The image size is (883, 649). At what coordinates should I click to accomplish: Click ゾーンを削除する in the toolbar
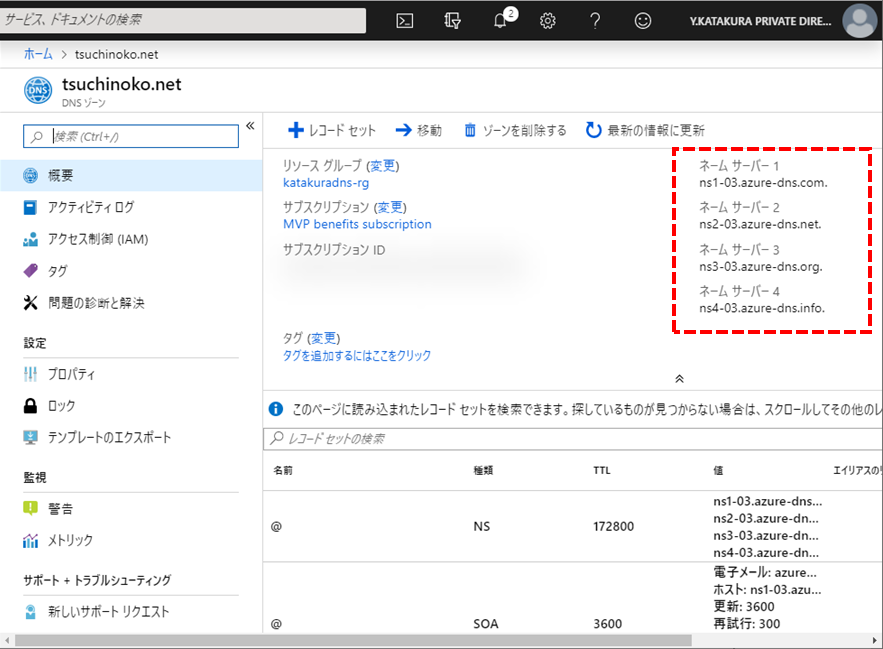515,130
